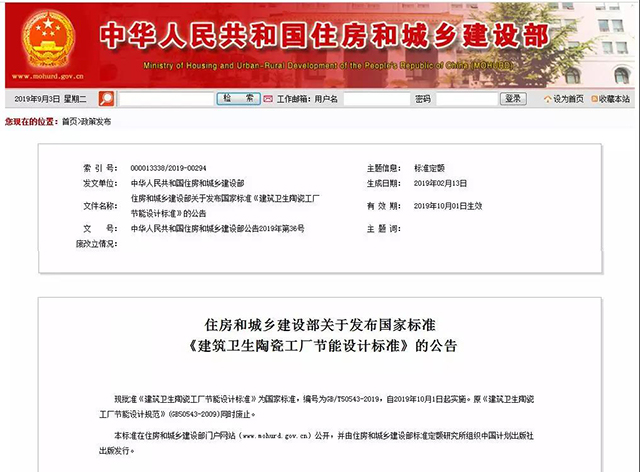This screenshot has width=640, height=472.
Task: Click issuing unit 中华人民共和国住房和城乡建设部 value
Action: coord(187,183)
